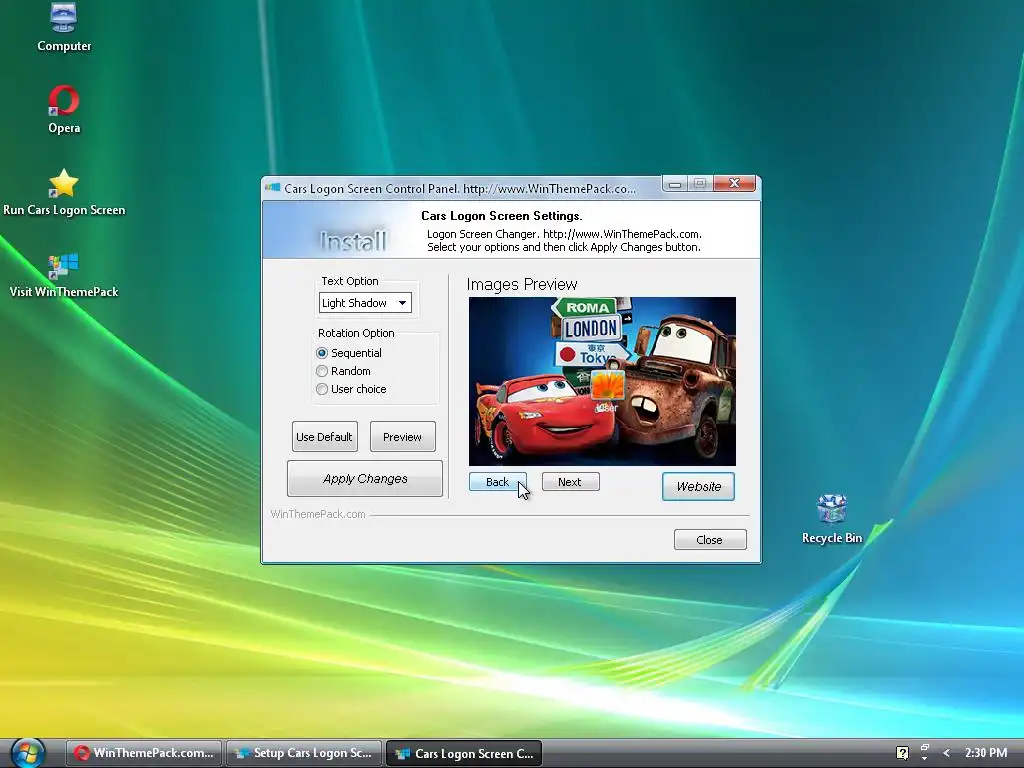
Task: Click the Preview button
Action: tap(402, 436)
